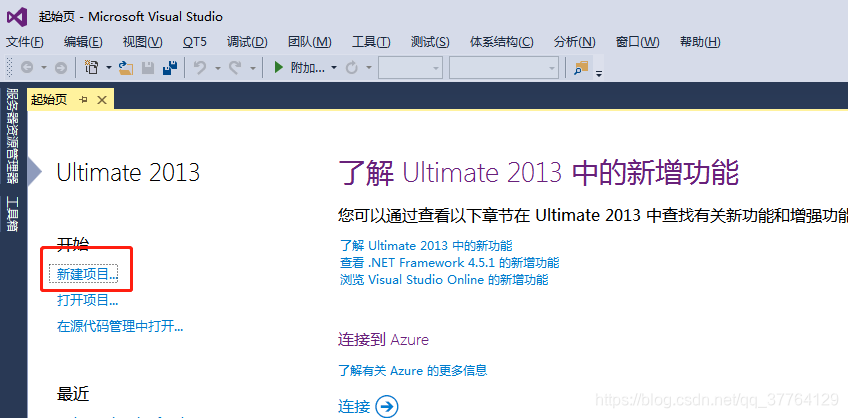The image size is (848, 418).
Task: Open the 视图(V) menu
Action: click(x=142, y=42)
